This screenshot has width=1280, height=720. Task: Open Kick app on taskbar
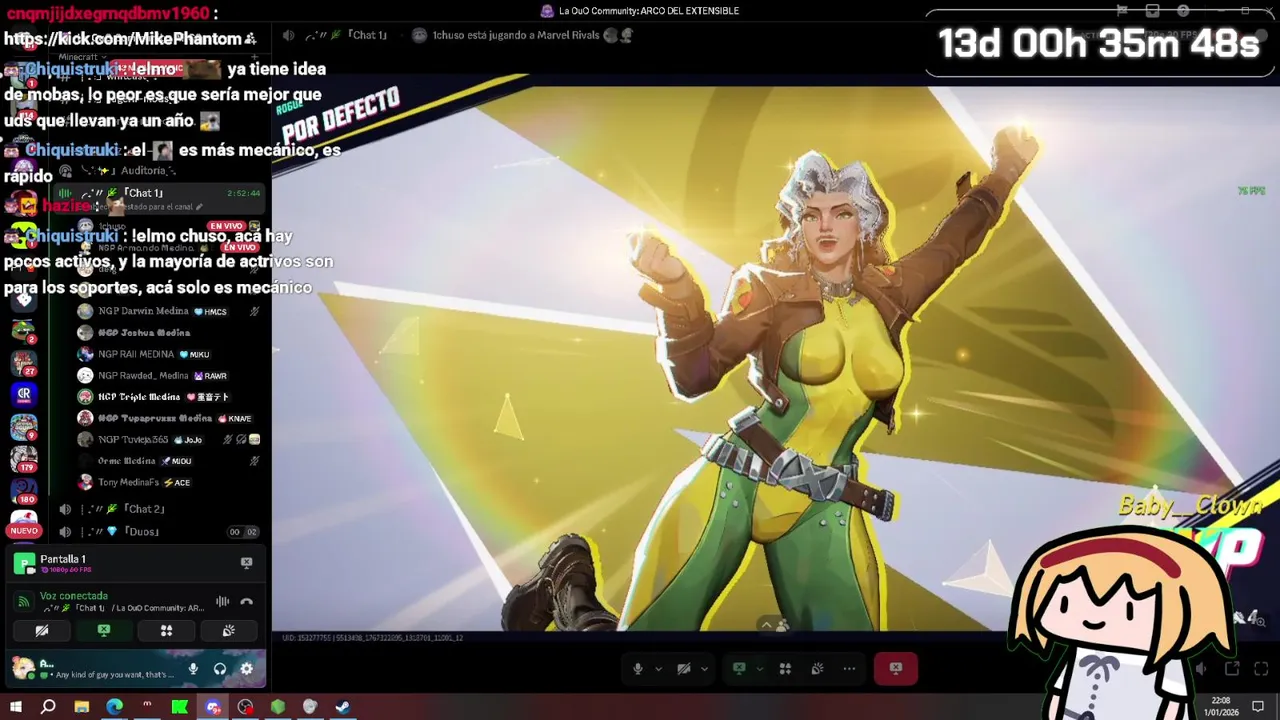[180, 707]
